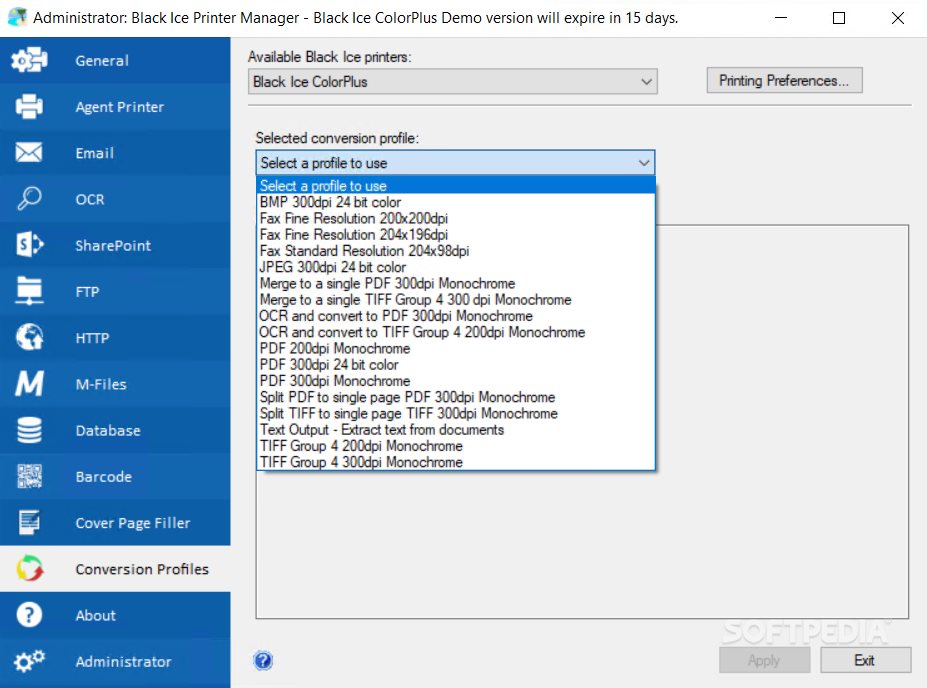The image size is (927, 688).
Task: Open Barcode settings label
Action: [x=103, y=476]
